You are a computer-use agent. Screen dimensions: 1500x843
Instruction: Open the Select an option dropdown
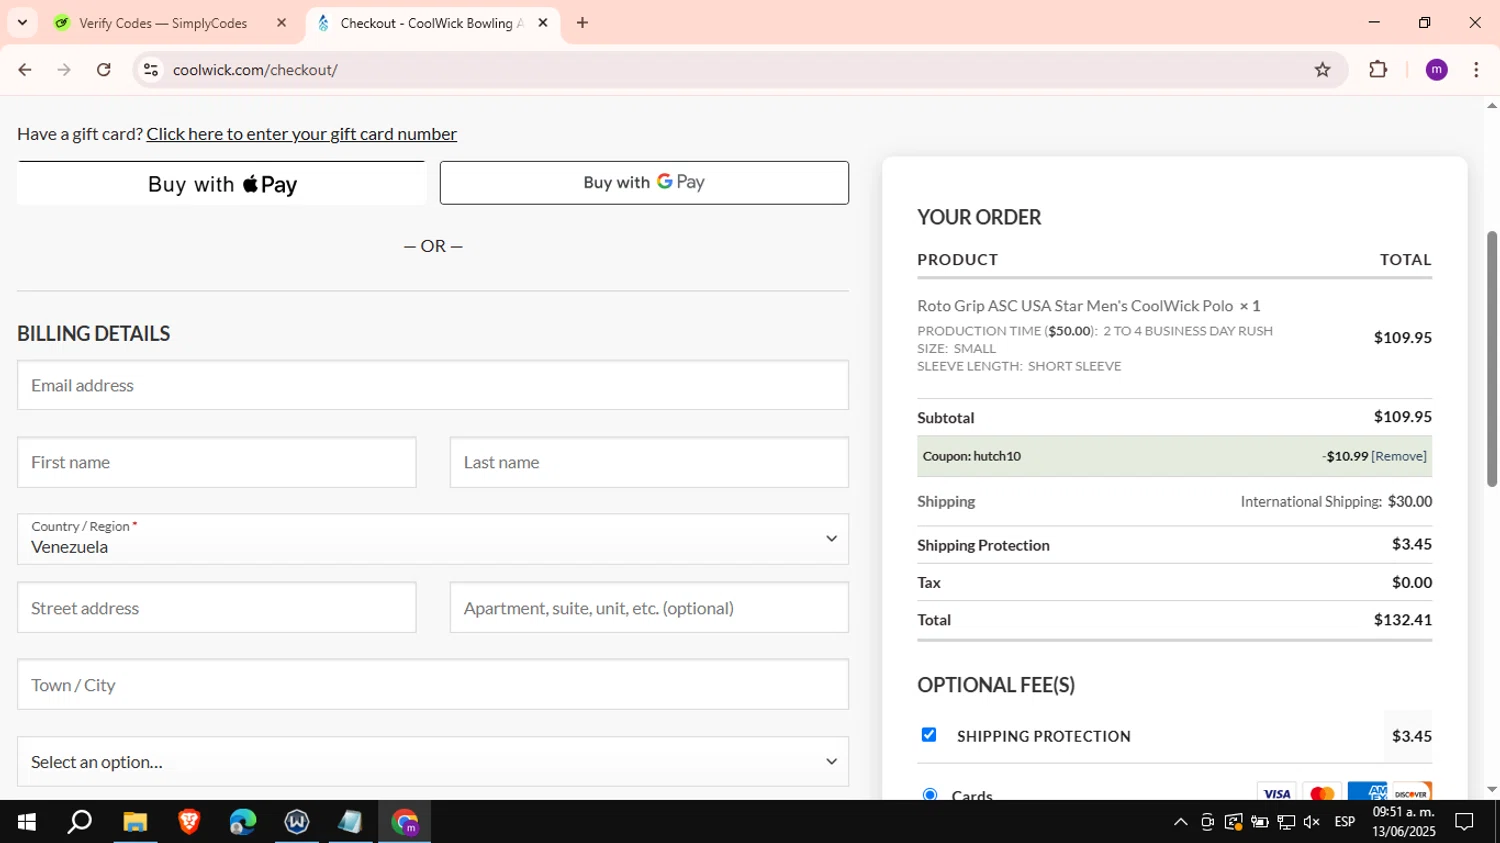pos(433,762)
